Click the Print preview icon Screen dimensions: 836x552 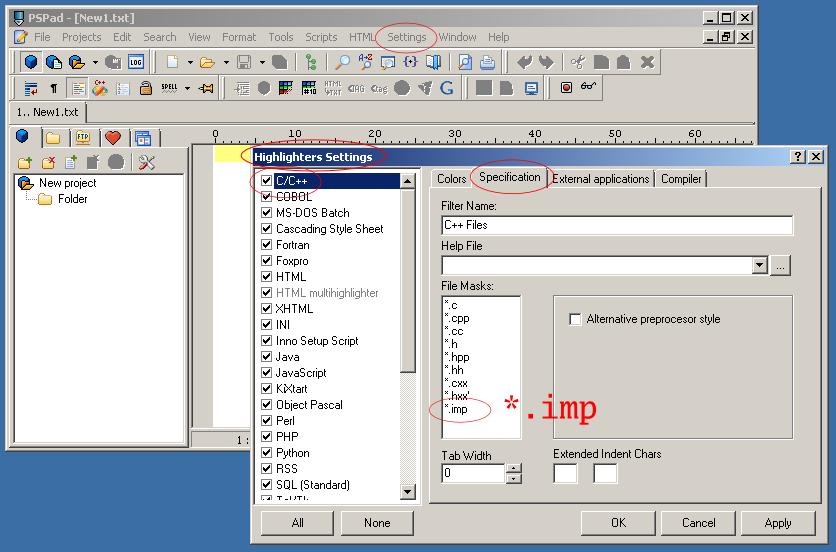point(465,62)
